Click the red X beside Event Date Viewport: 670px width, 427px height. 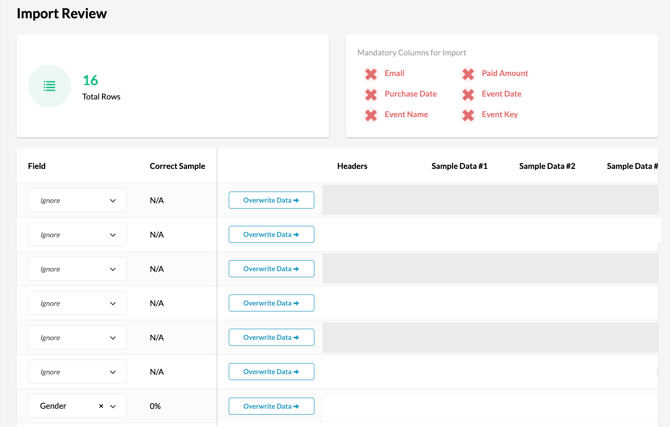(468, 94)
